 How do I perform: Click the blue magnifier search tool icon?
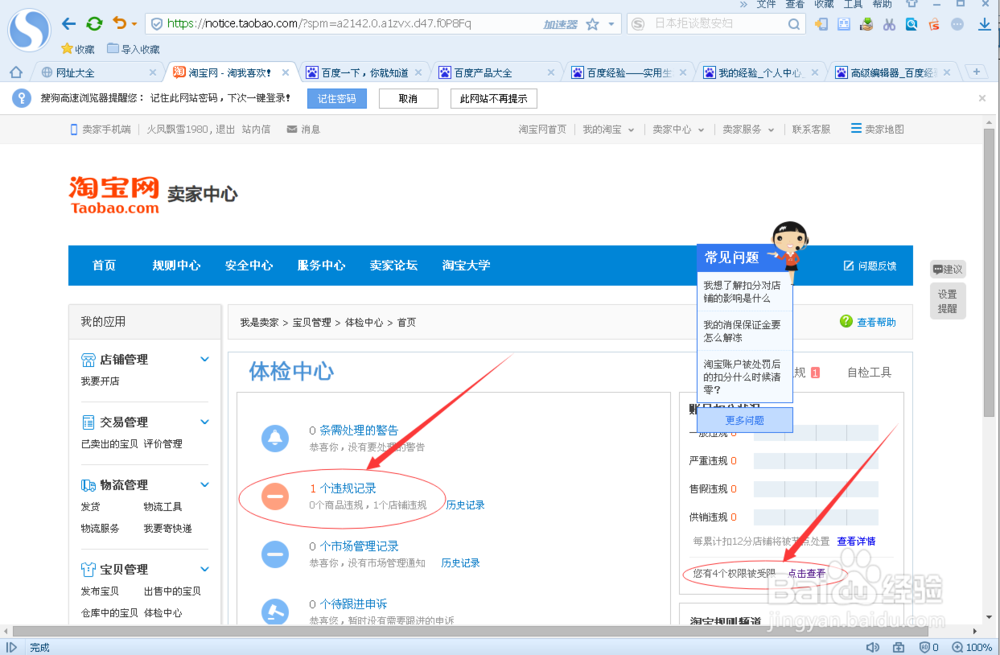pos(911,24)
